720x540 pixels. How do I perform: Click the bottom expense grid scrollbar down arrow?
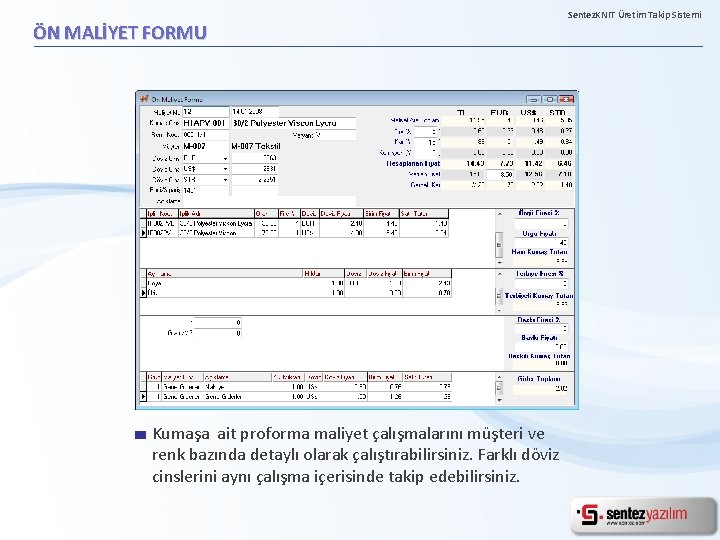pos(499,400)
